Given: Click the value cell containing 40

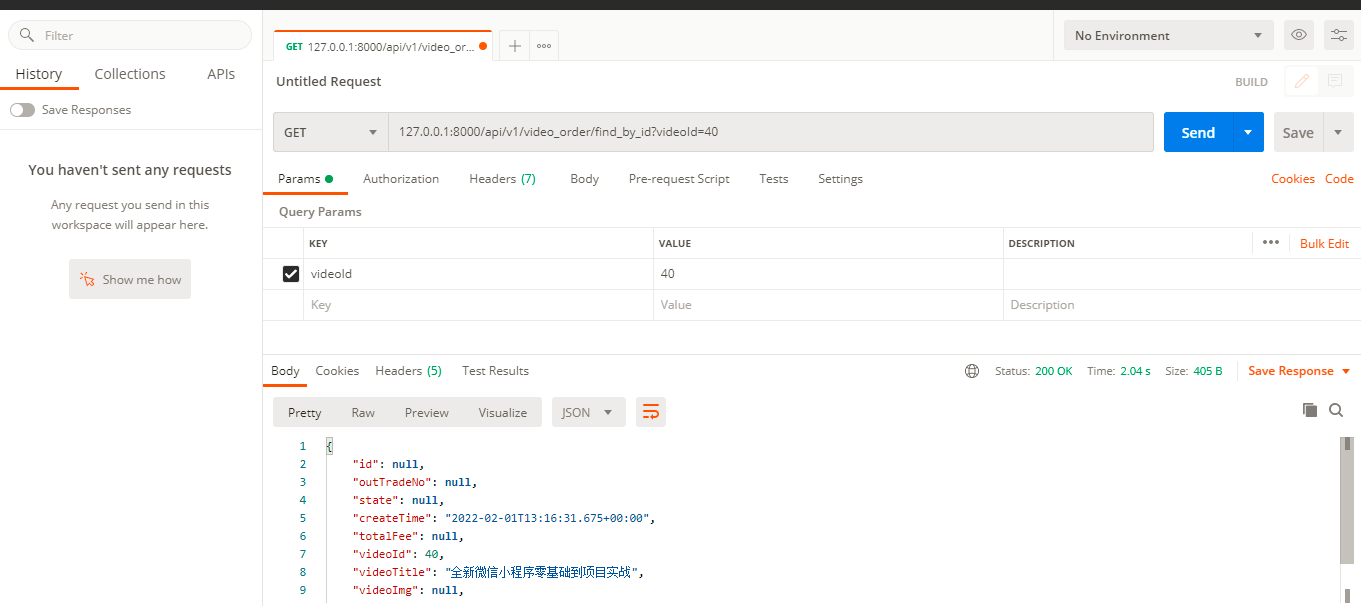Looking at the screenshot, I should click(x=828, y=274).
